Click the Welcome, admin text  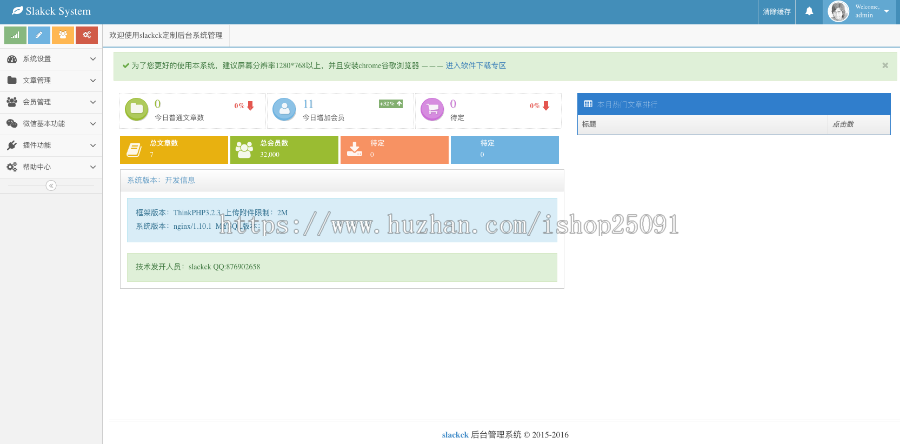tap(867, 11)
